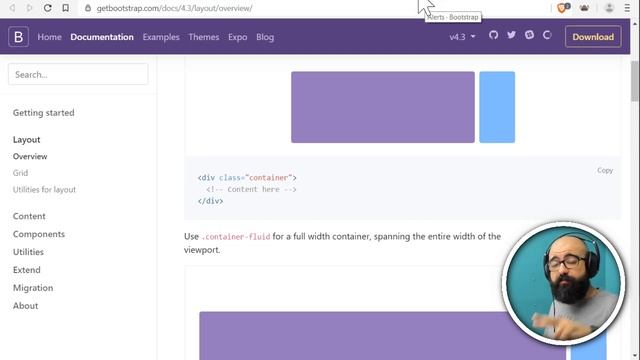Open Themes in navbar
The height and width of the screenshot is (360, 640).
(x=204, y=37)
